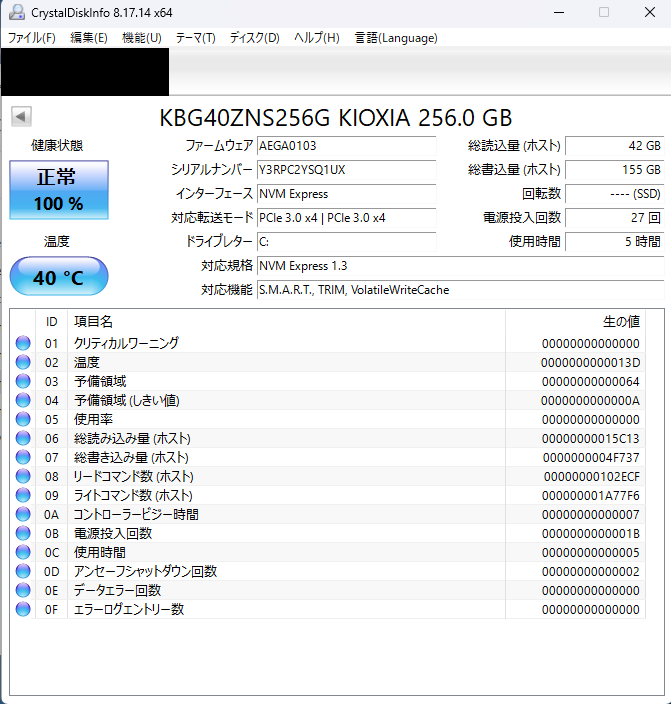Open the 編集(E) menu
Screen dimensions: 671x704
coord(89,38)
